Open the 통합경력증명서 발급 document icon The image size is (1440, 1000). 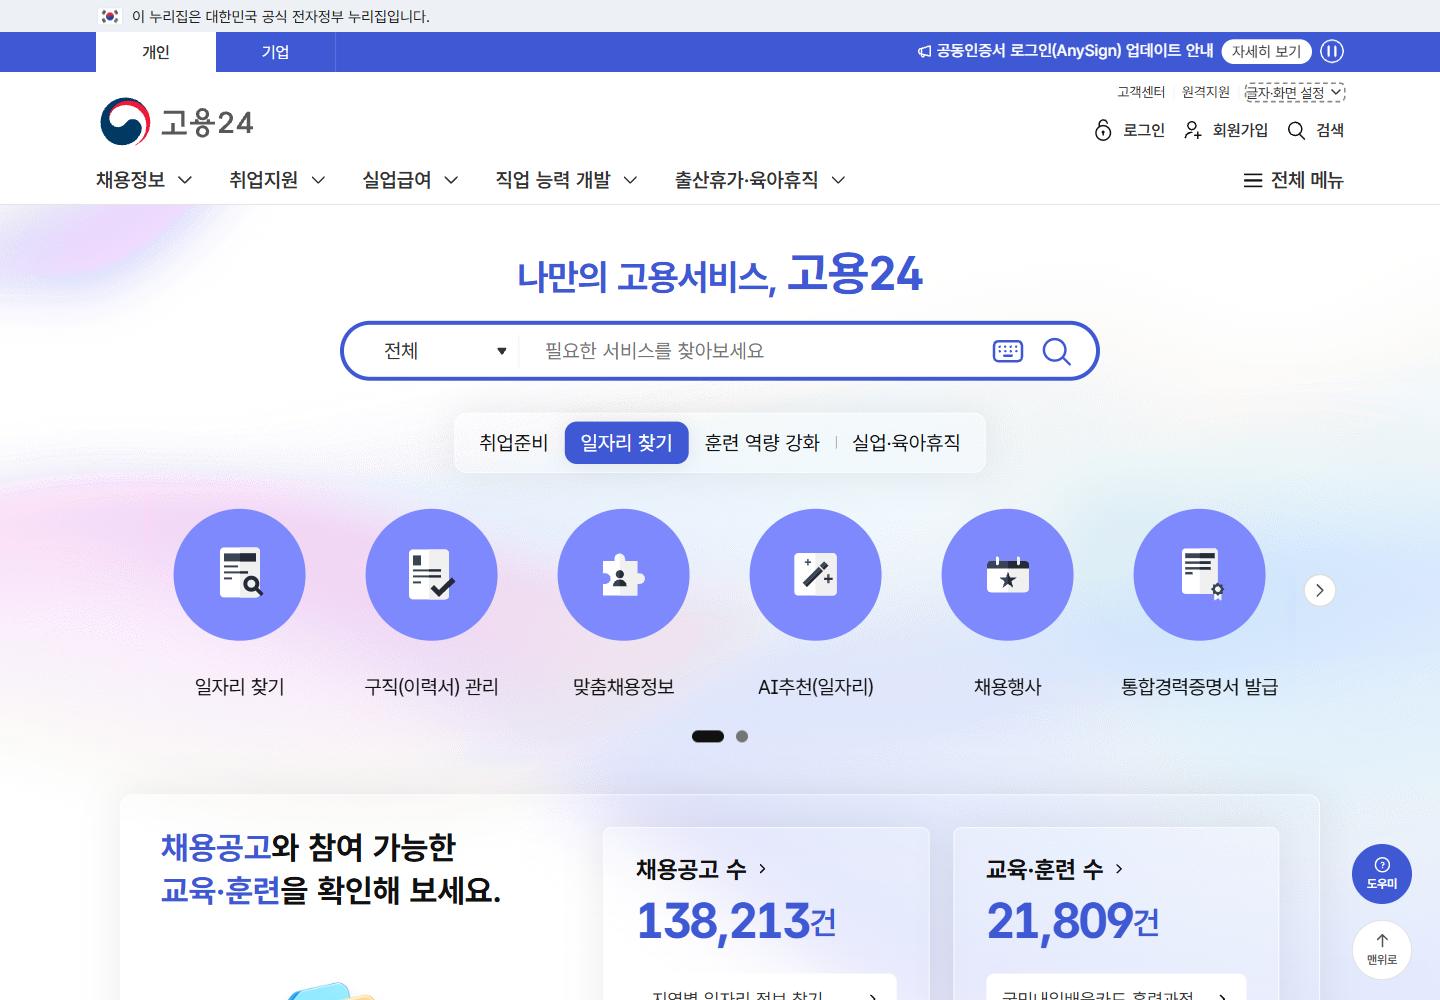[x=1199, y=574]
